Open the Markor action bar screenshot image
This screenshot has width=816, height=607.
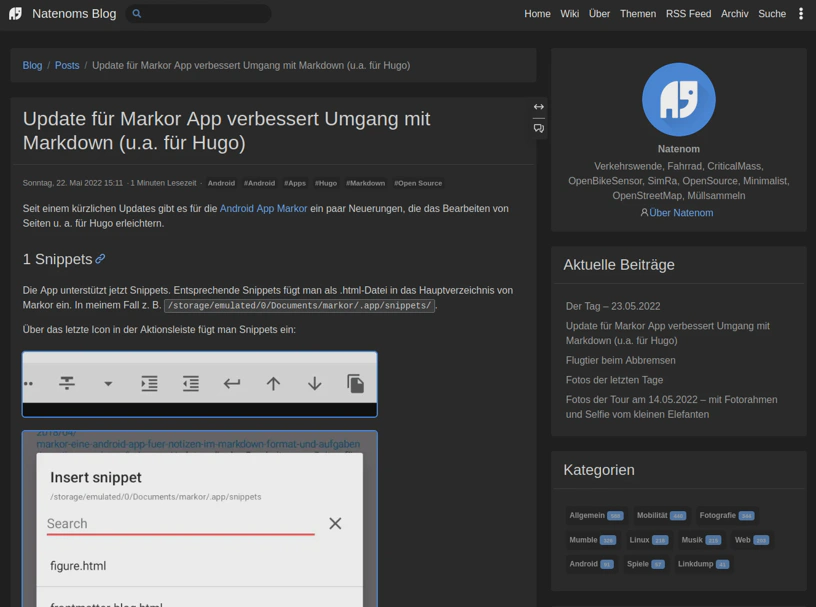[200, 384]
